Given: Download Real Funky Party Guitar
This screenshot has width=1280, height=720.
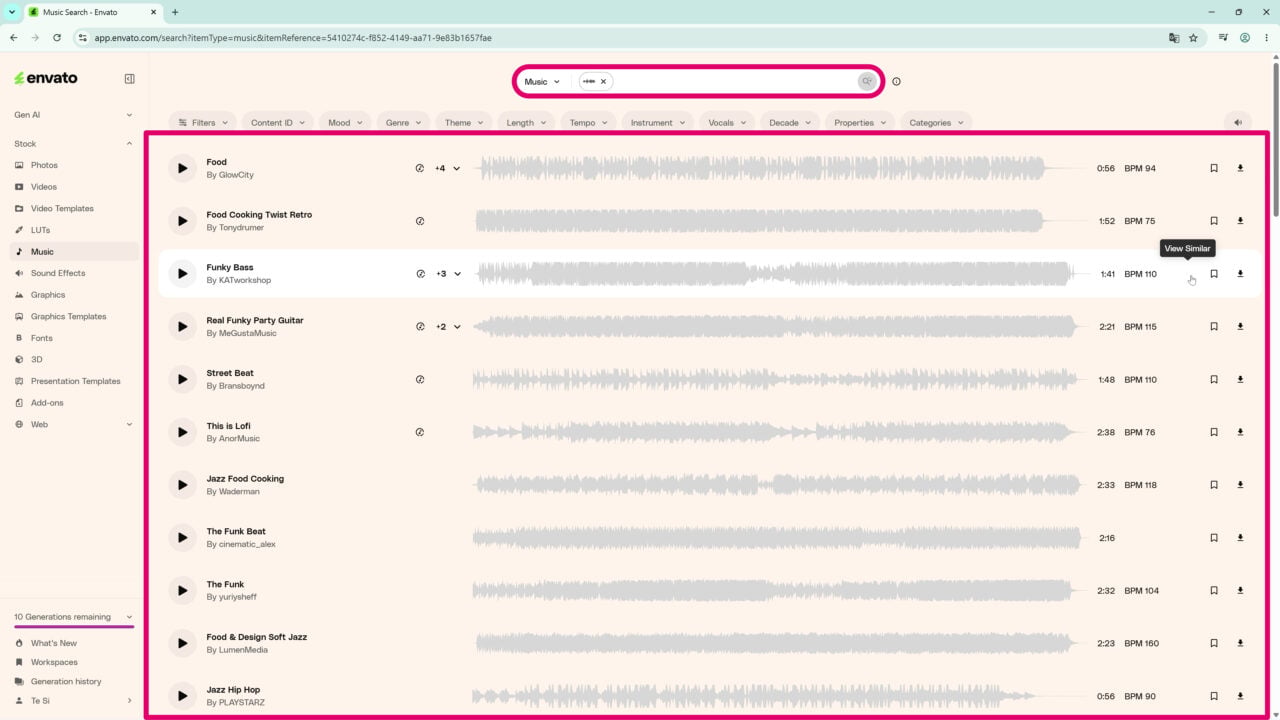Looking at the screenshot, I should click(1240, 326).
